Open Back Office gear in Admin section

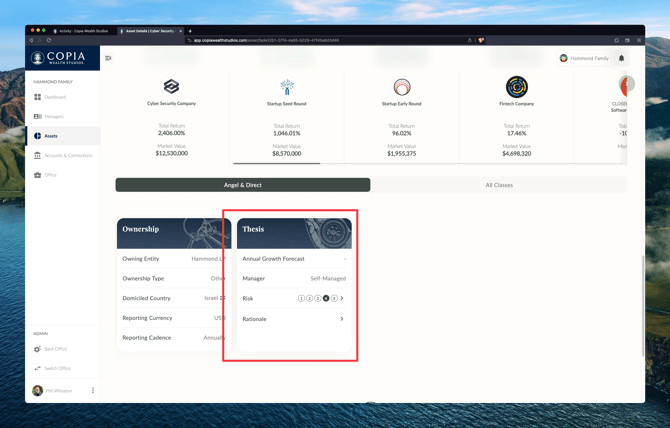point(38,349)
